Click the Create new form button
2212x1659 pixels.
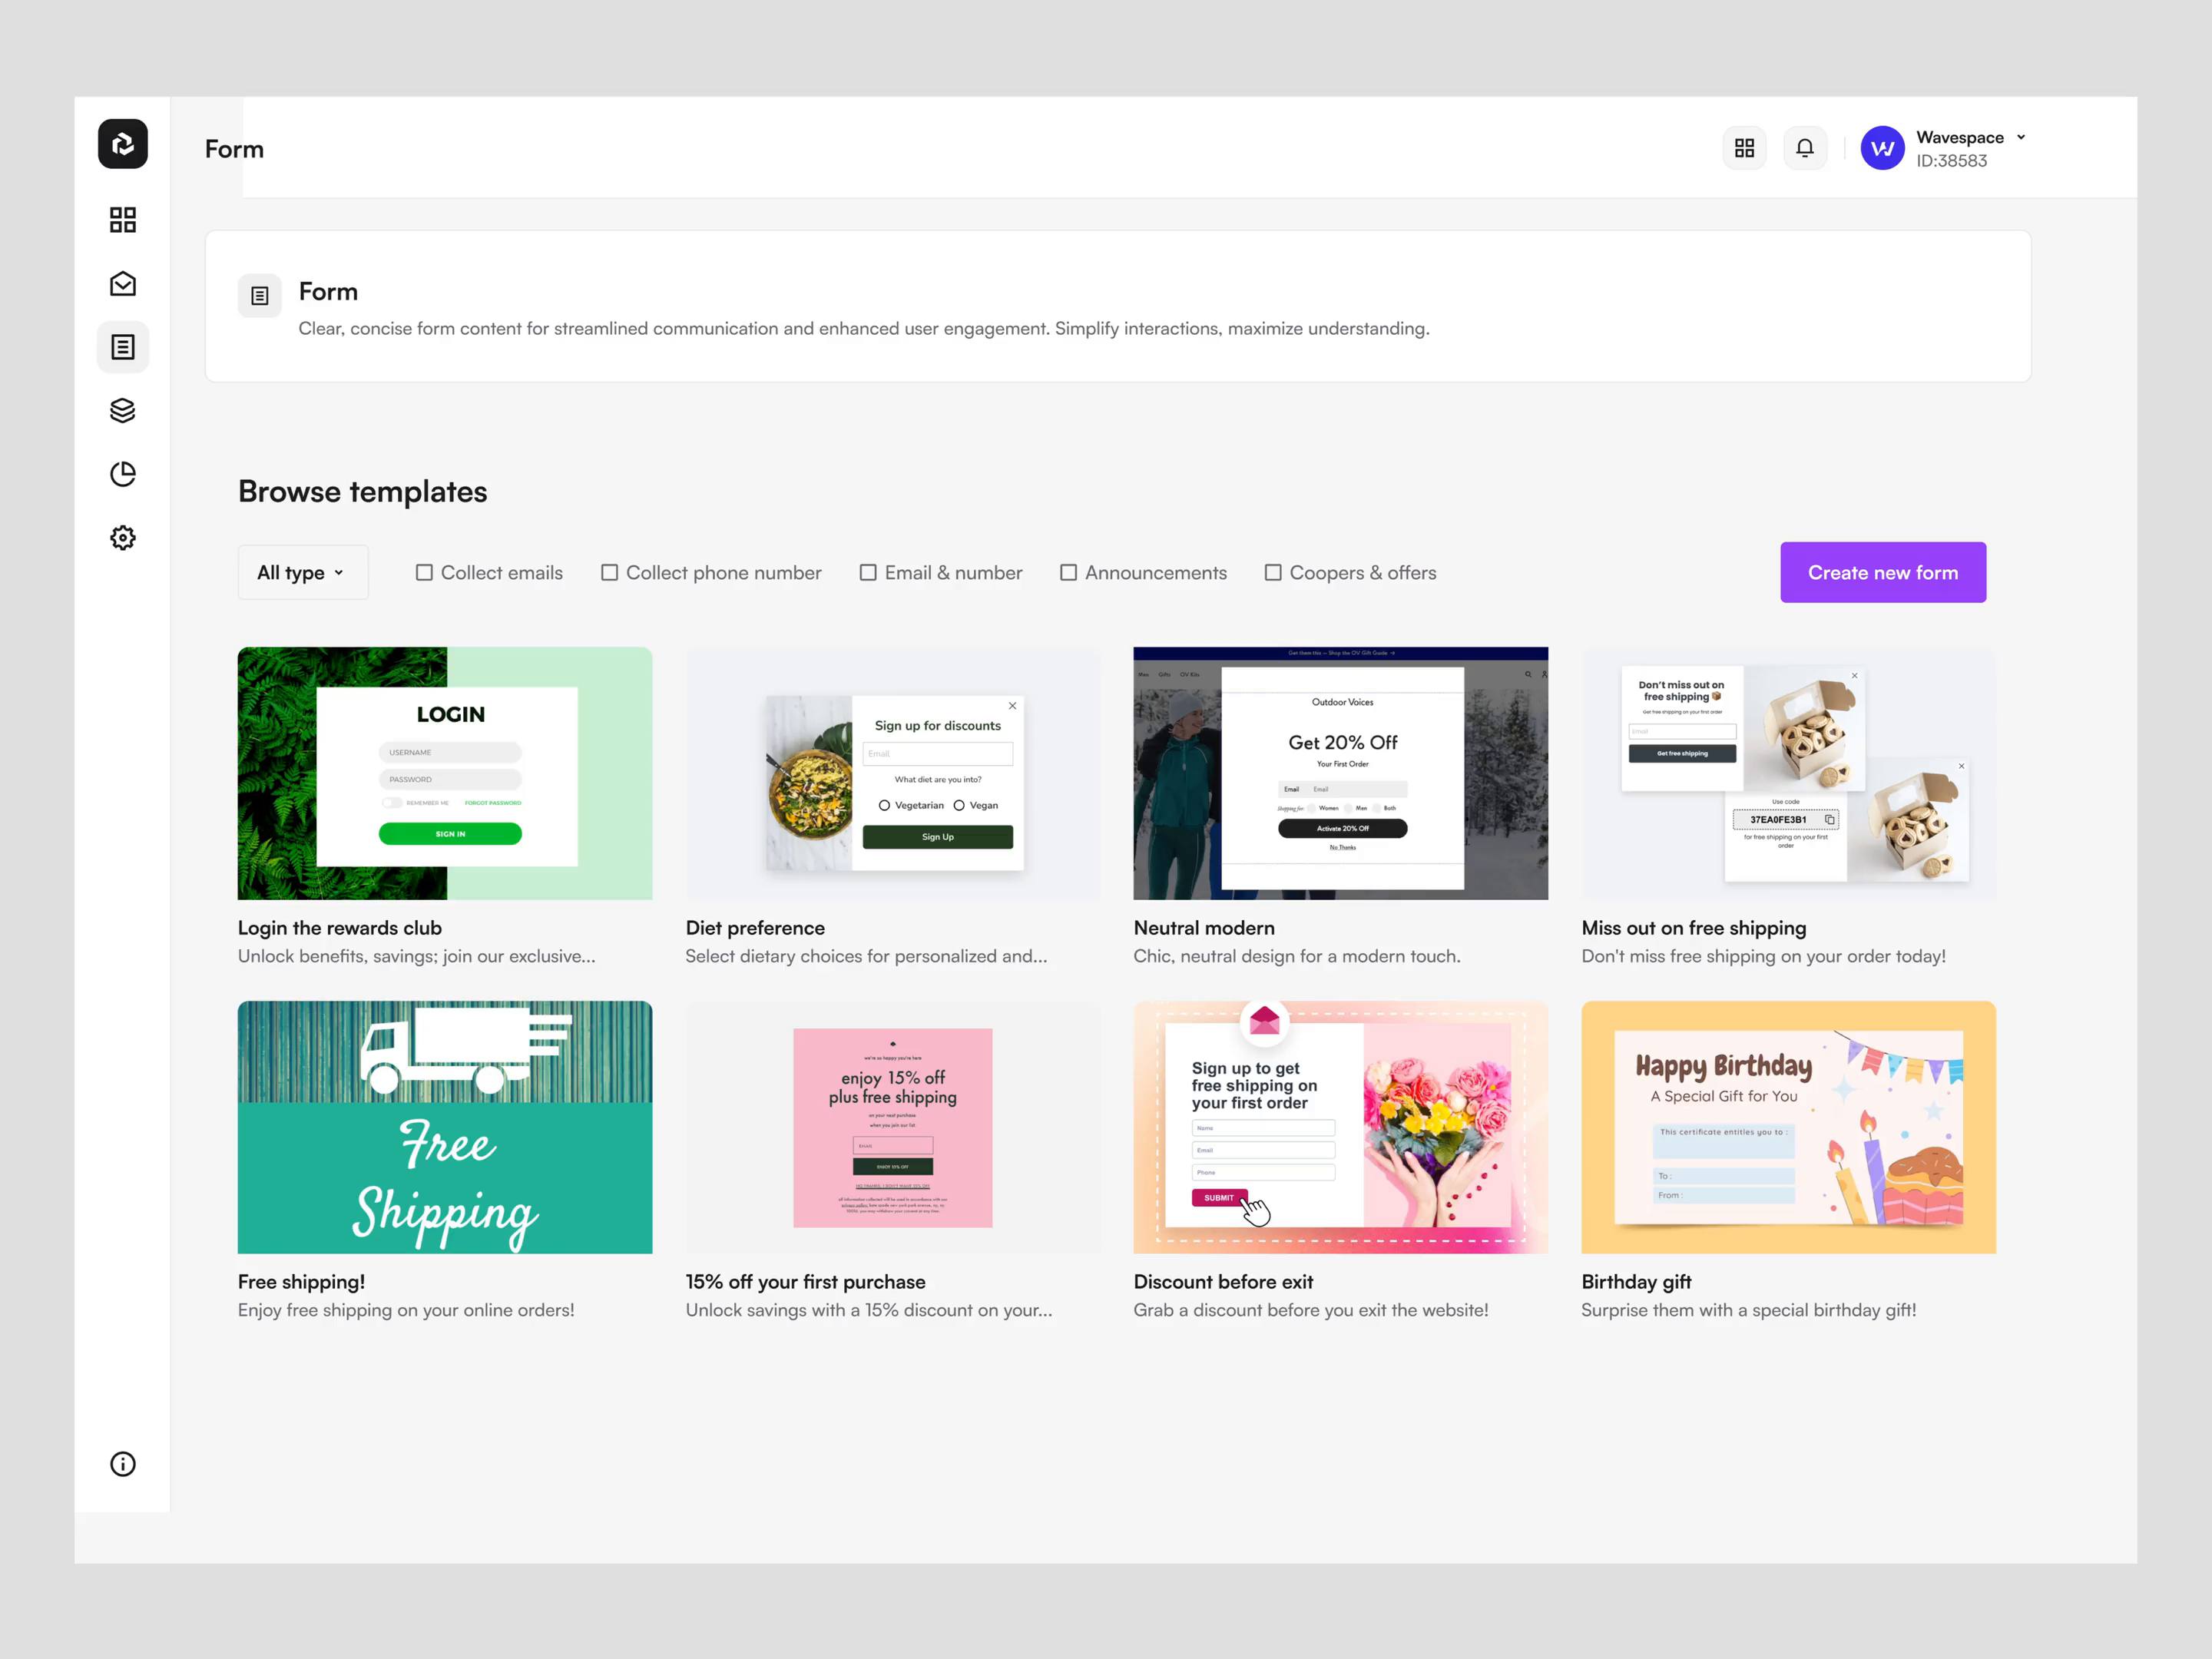tap(1883, 572)
